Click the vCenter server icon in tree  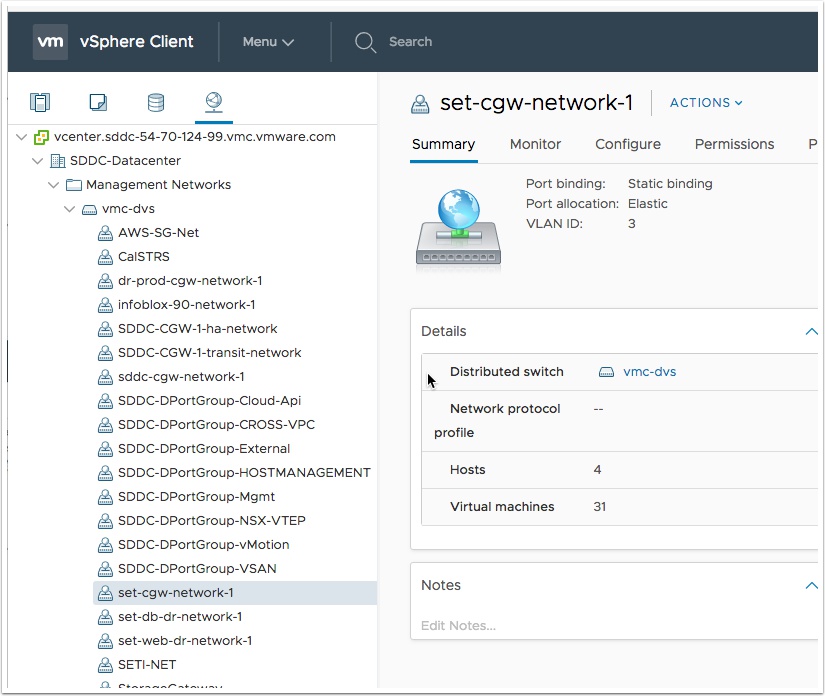point(41,137)
